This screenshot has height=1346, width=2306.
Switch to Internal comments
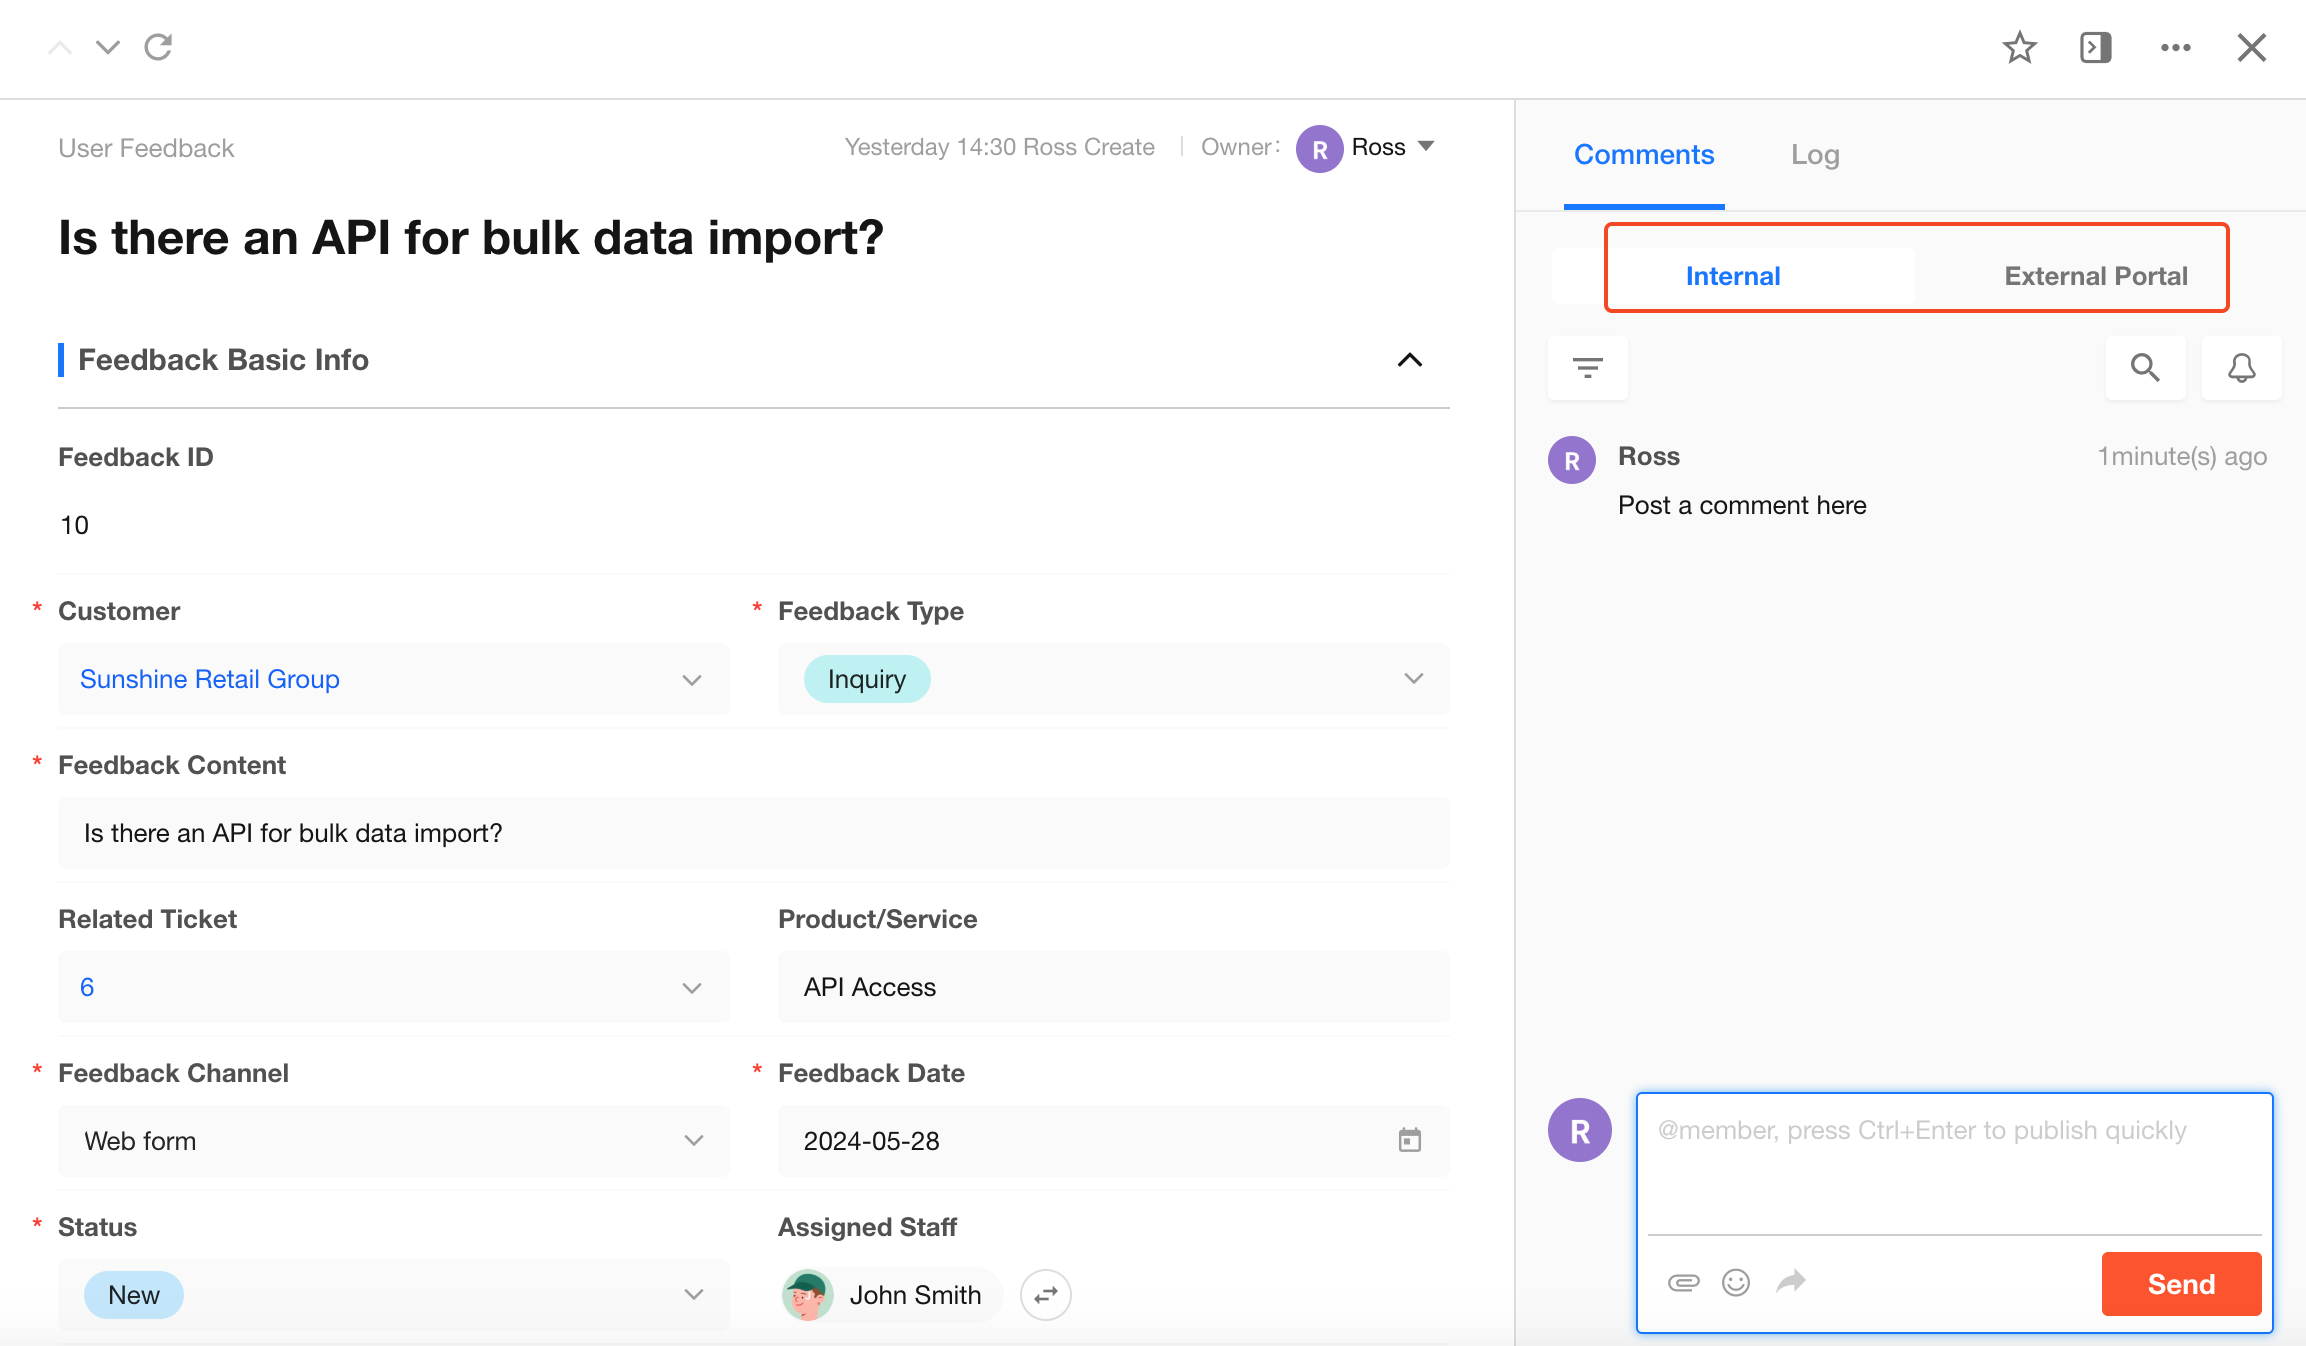(1733, 276)
